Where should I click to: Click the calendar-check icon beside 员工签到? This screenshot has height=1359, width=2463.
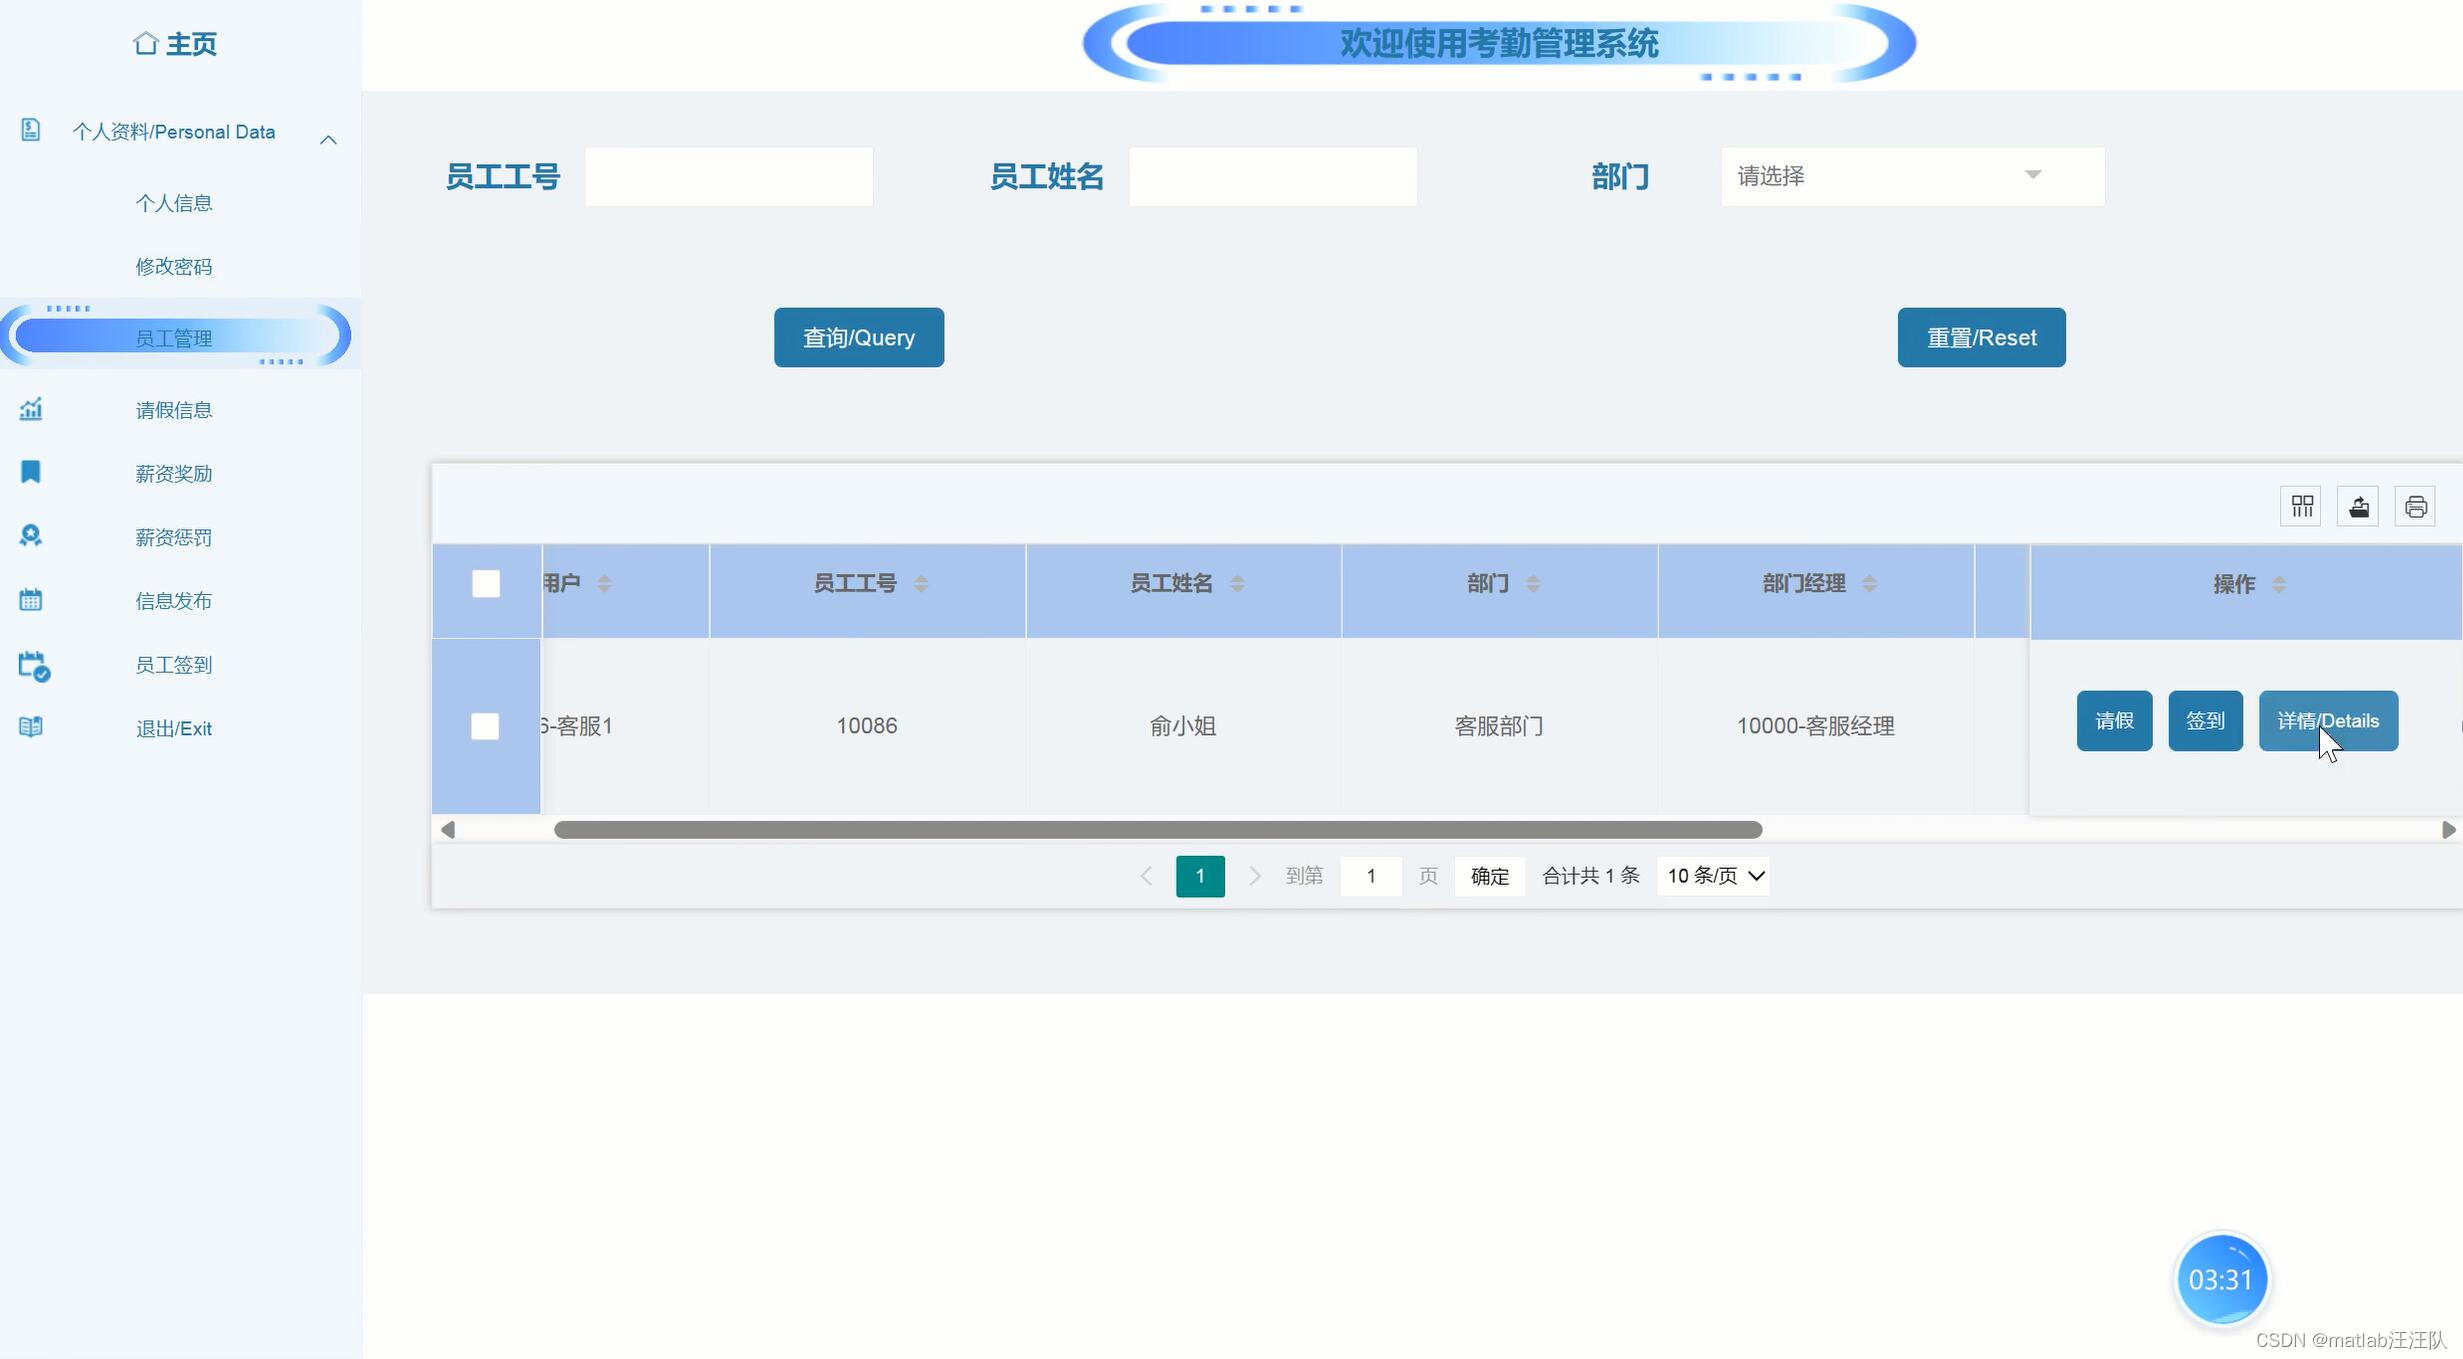coord(33,666)
